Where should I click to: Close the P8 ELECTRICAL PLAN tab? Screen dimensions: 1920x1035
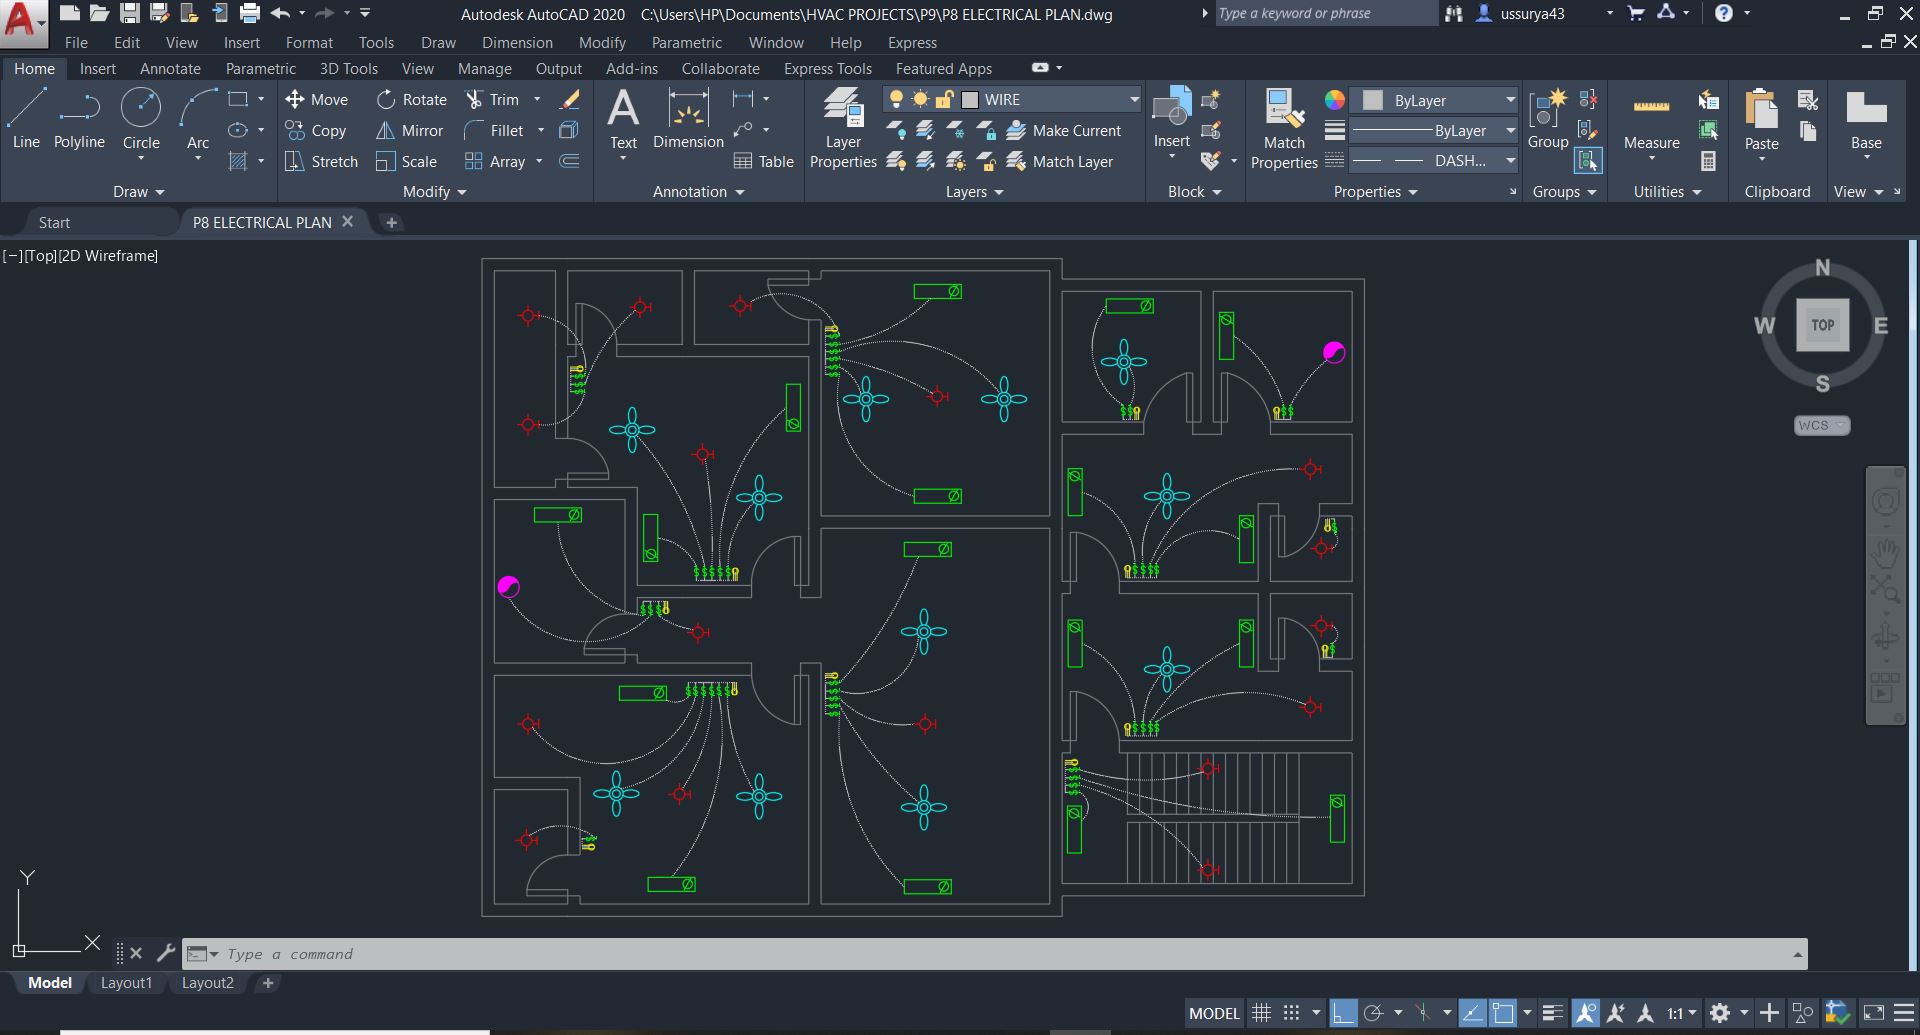pyautogui.click(x=348, y=222)
